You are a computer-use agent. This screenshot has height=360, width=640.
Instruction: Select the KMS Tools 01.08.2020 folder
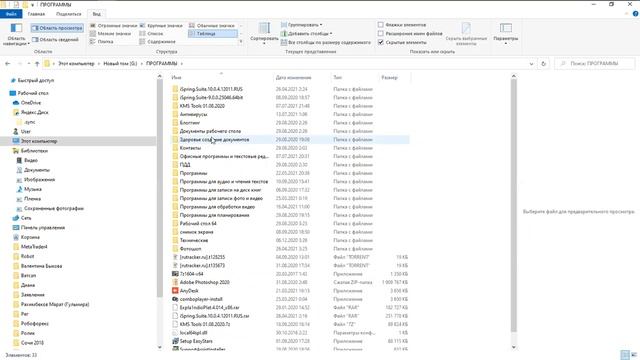tap(202, 106)
